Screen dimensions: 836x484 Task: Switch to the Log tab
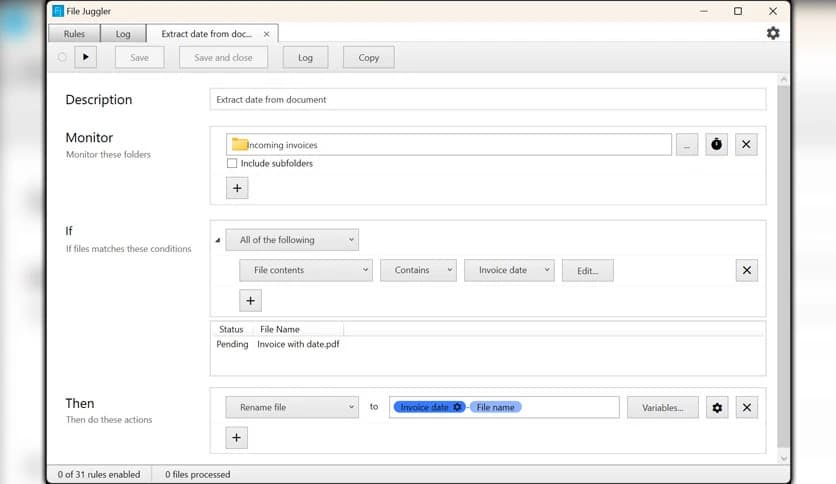tap(123, 34)
